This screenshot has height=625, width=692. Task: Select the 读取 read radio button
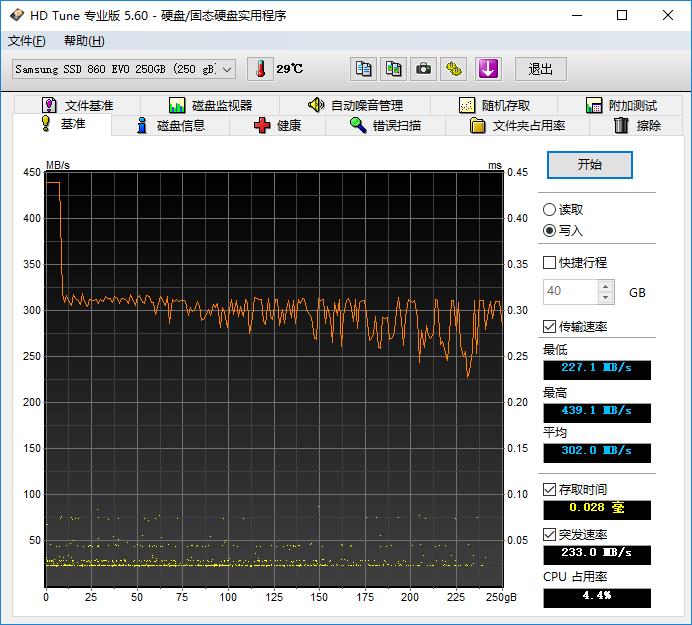coord(549,209)
